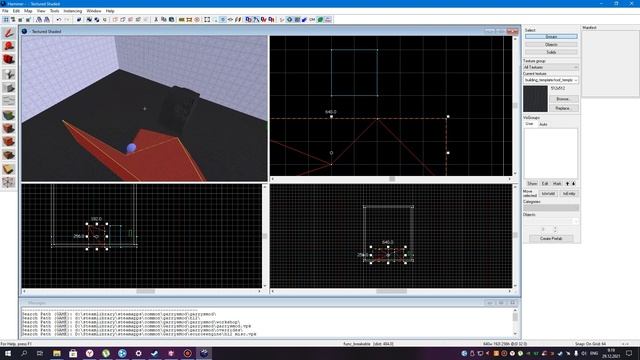Set selection mode to Groups
The image size is (640, 360).
[x=551, y=37]
